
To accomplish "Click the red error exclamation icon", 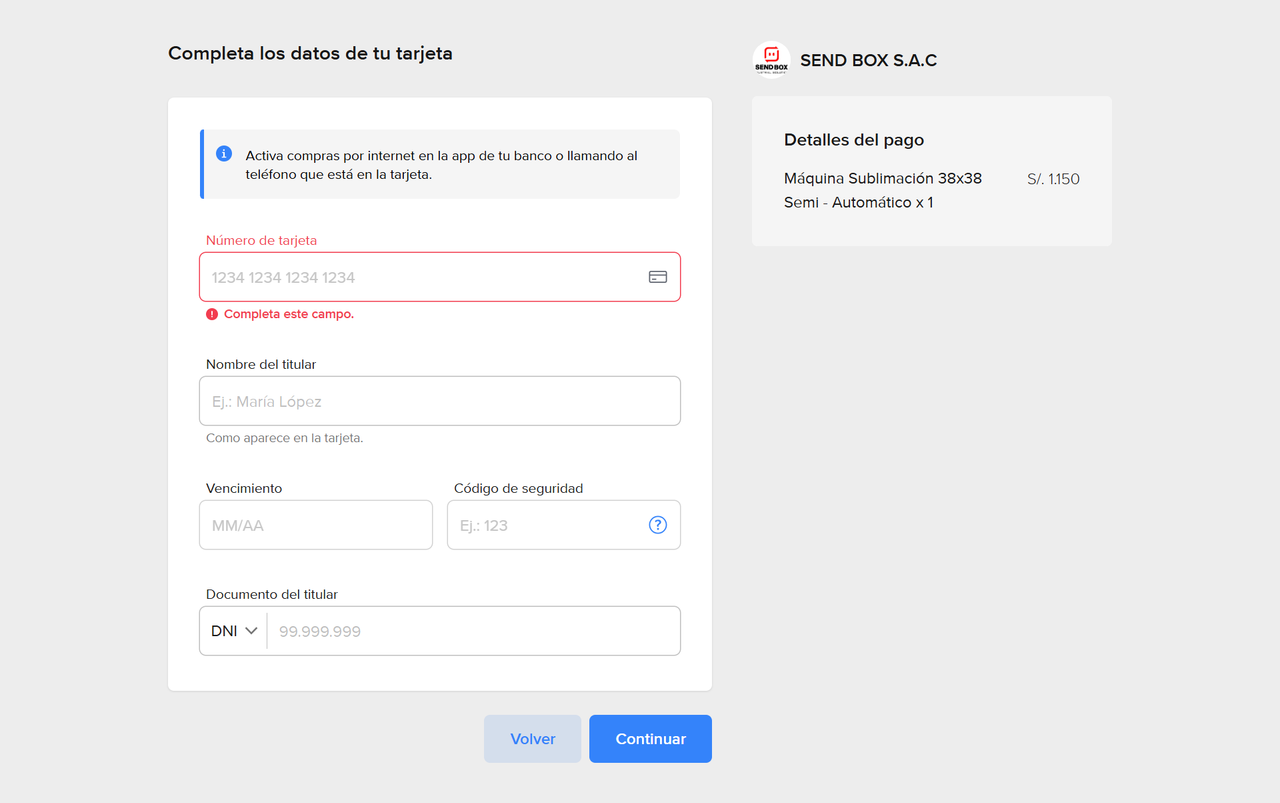I will point(211,313).
